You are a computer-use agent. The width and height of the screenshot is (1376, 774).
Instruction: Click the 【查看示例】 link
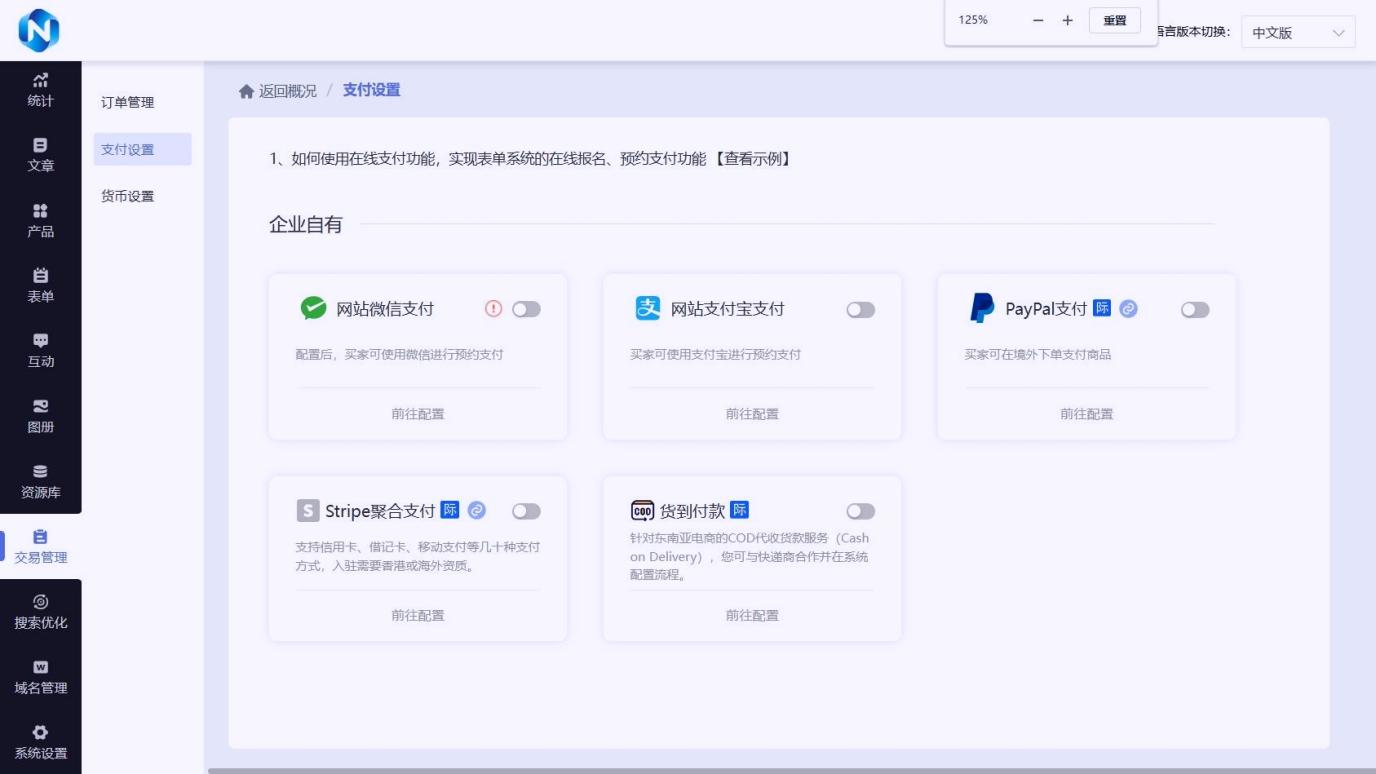(x=753, y=159)
